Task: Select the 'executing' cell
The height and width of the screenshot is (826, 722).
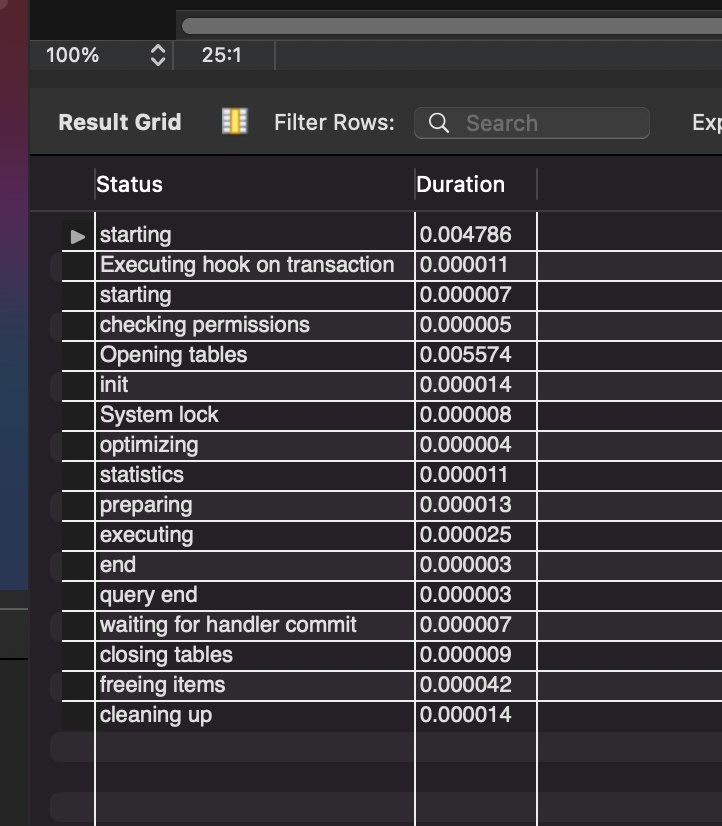Action: pyautogui.click(x=255, y=535)
